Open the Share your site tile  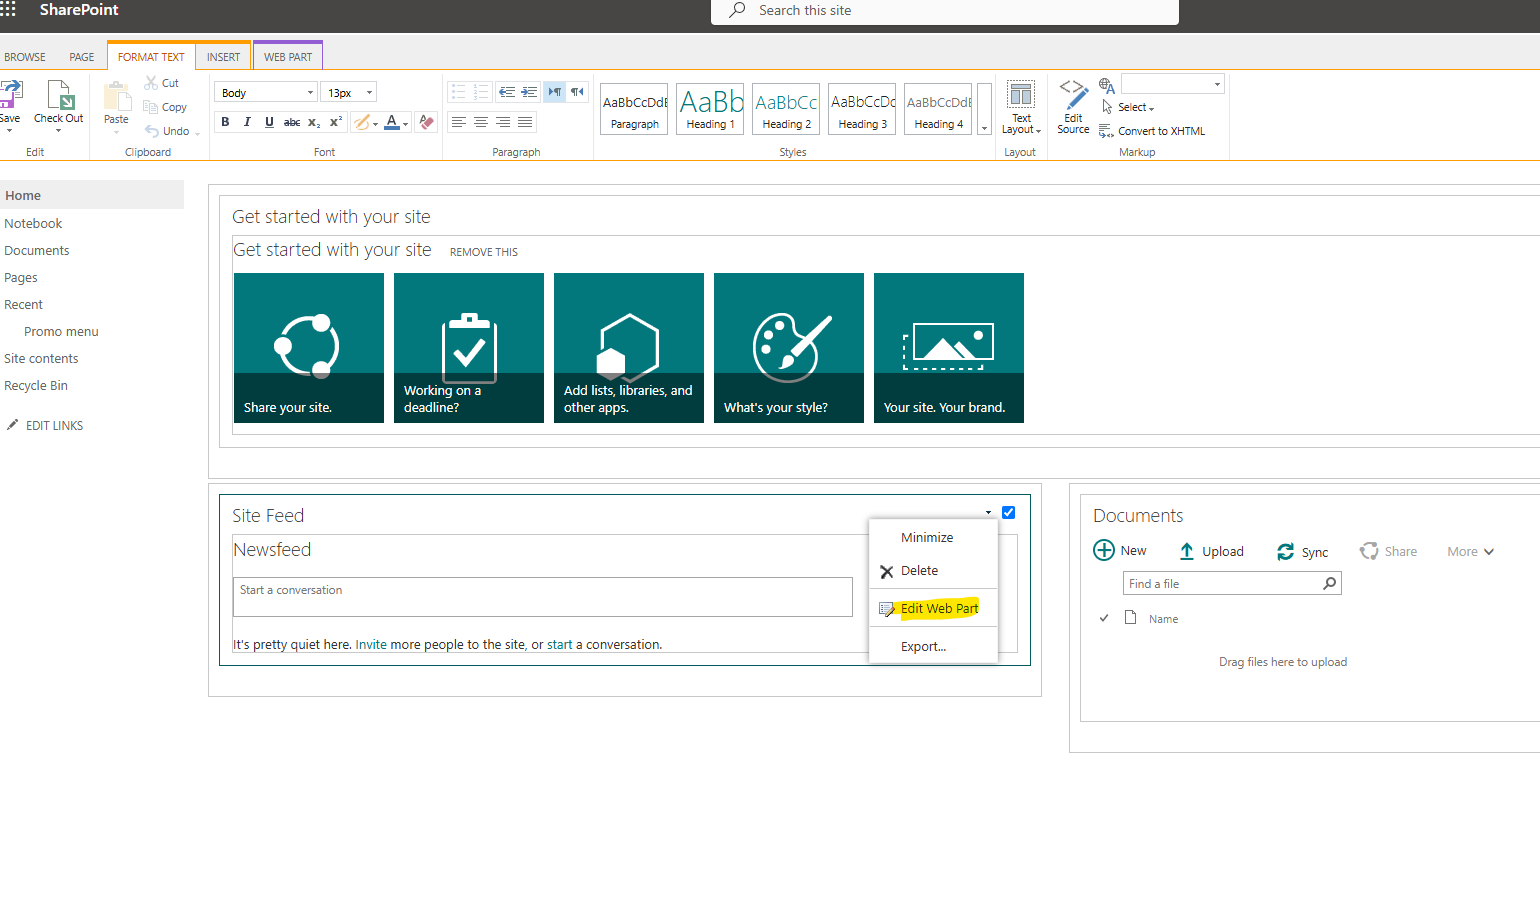point(309,348)
